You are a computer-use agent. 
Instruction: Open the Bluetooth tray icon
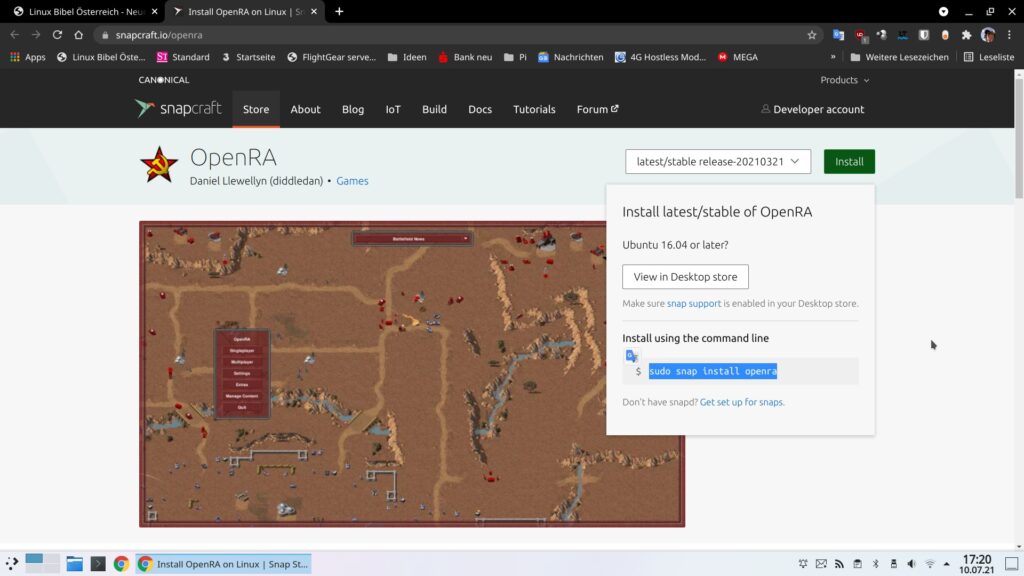coord(876,564)
